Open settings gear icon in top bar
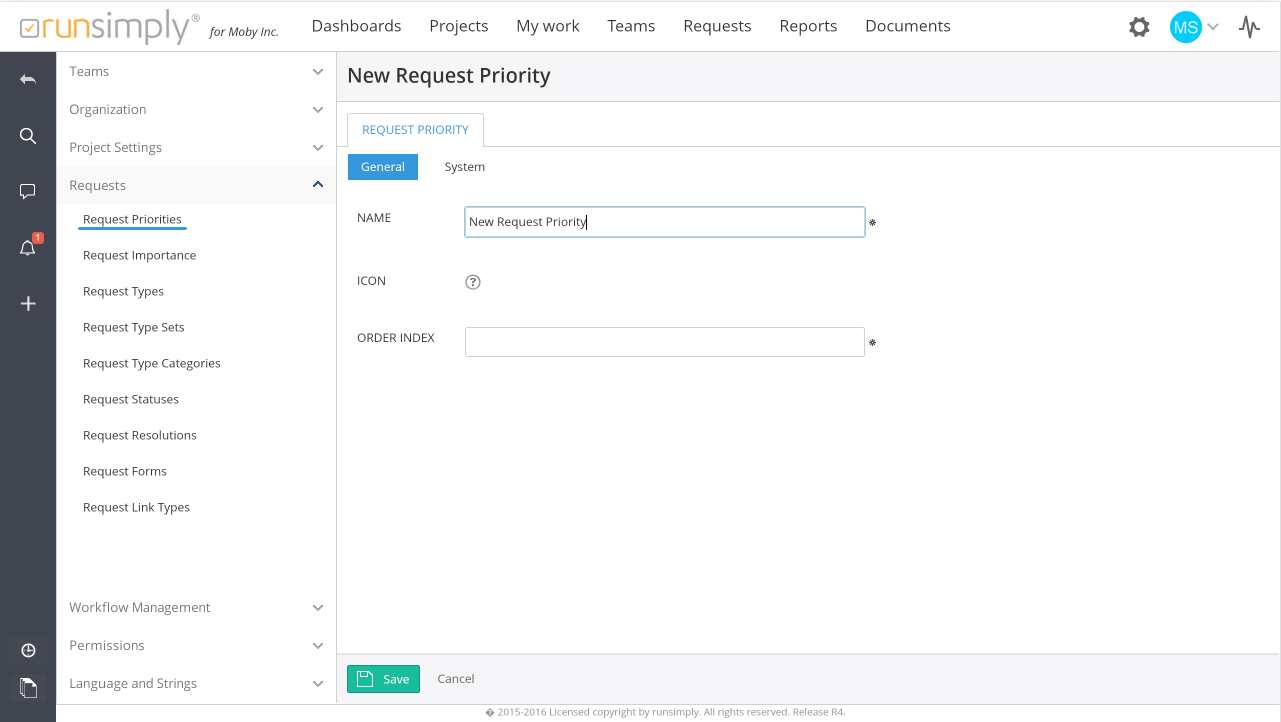Image resolution: width=1281 pixels, height=722 pixels. coord(1139,27)
